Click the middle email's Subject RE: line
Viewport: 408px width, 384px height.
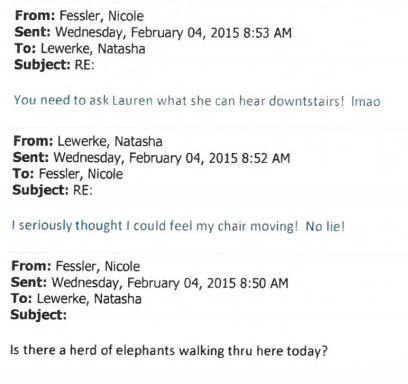(x=52, y=190)
